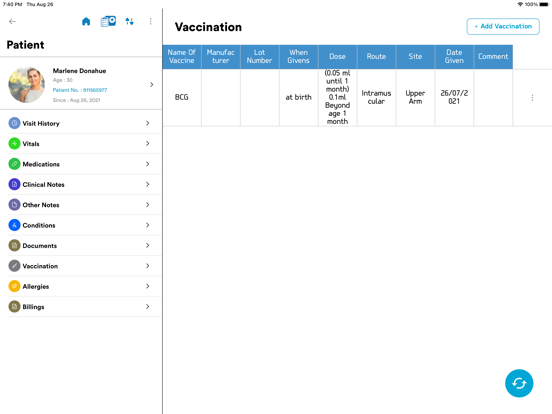Select the Name Of Vaccine column header
This screenshot has width=552, height=414.
tap(182, 57)
